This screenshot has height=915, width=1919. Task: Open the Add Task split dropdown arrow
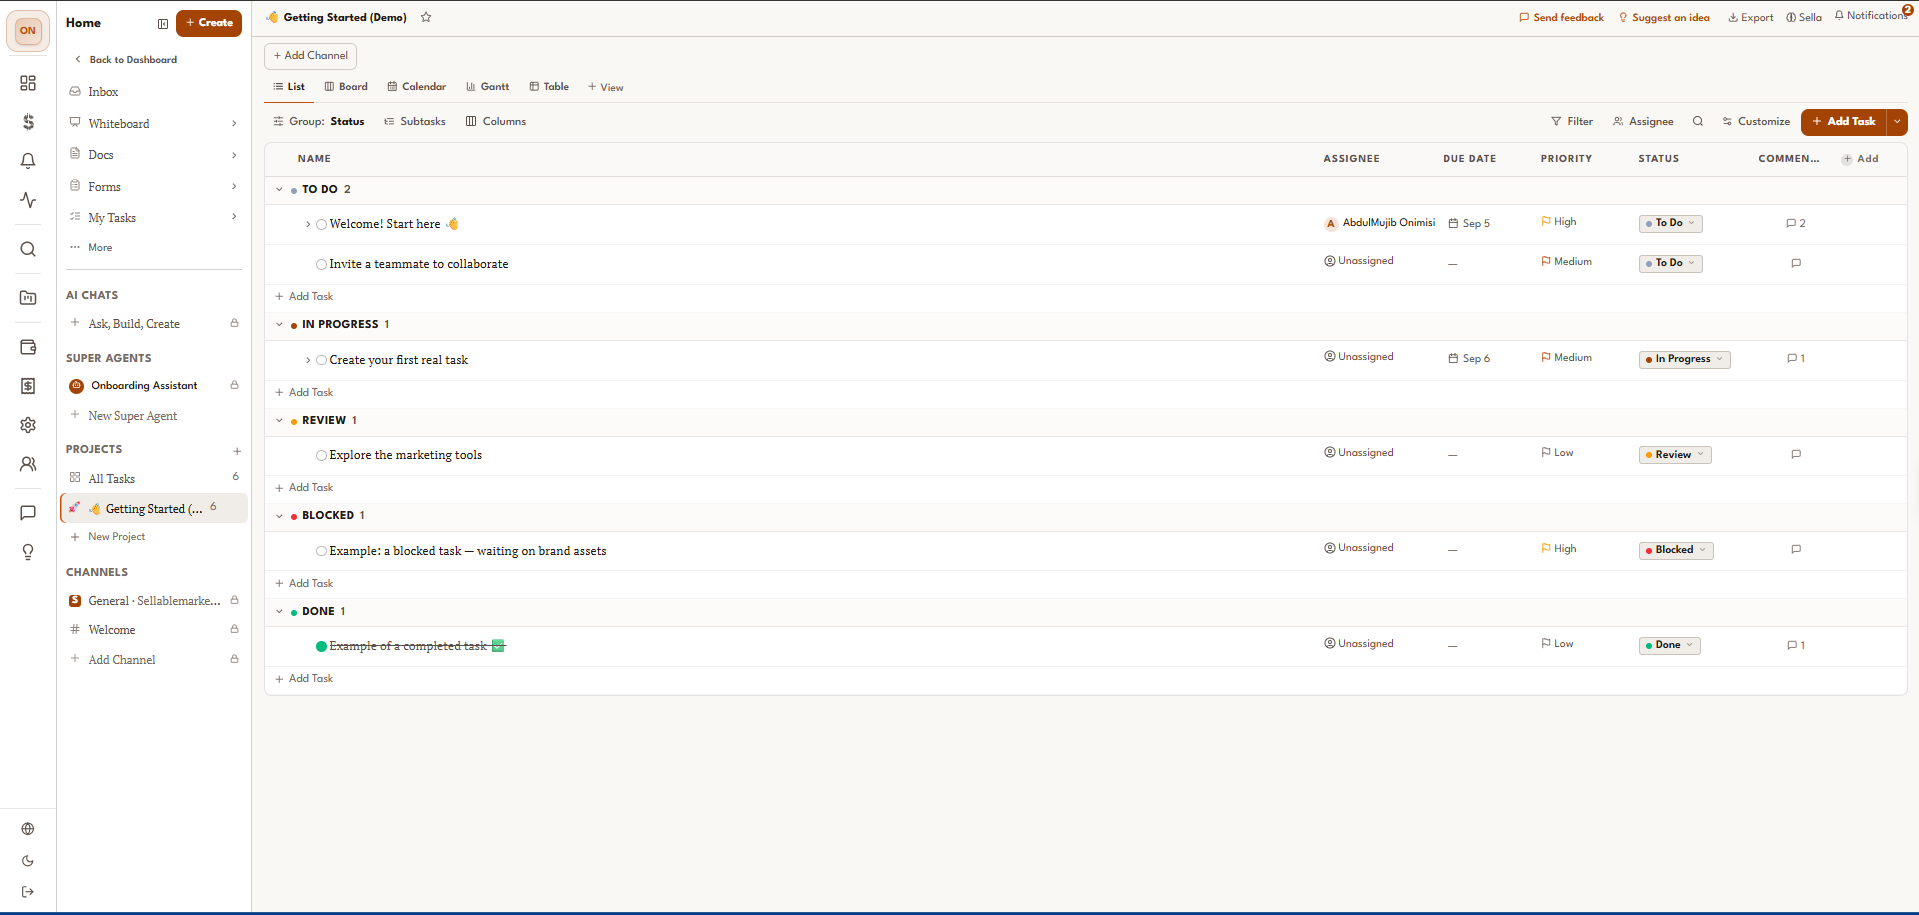pos(1897,122)
